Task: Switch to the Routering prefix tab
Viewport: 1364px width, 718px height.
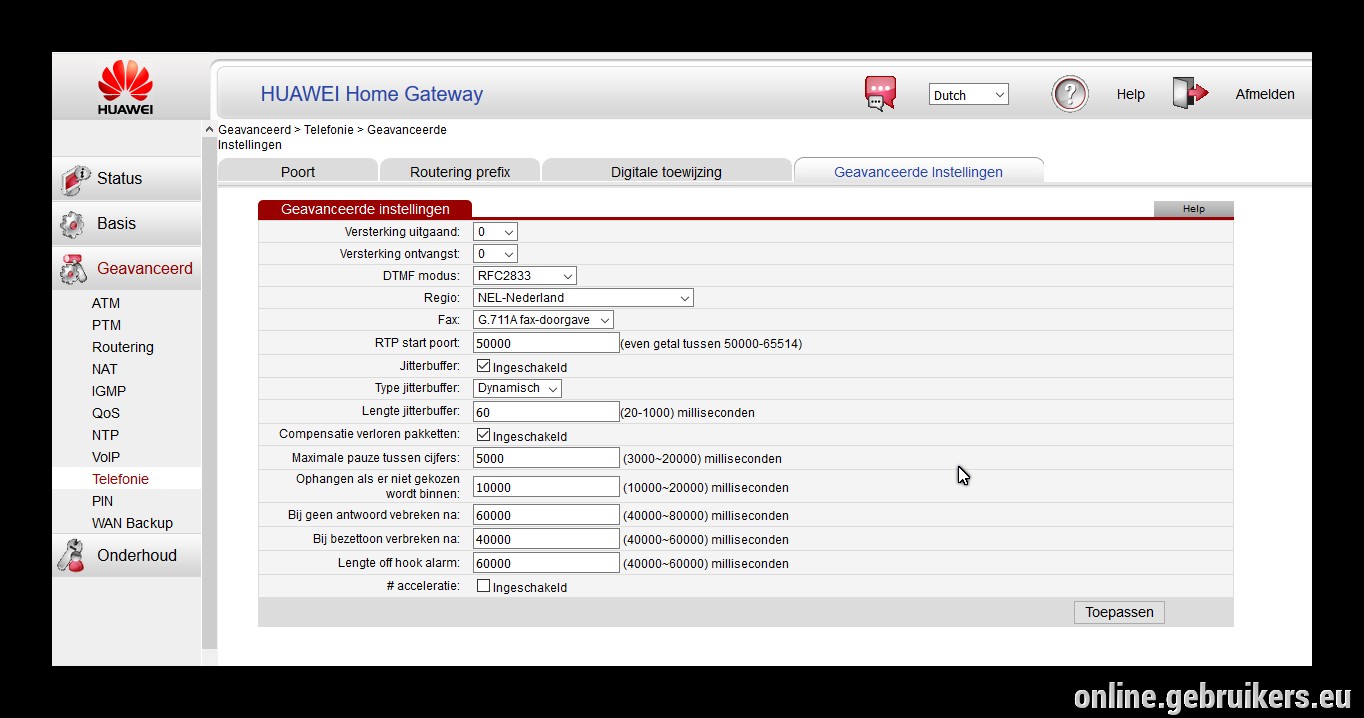Action: click(460, 171)
